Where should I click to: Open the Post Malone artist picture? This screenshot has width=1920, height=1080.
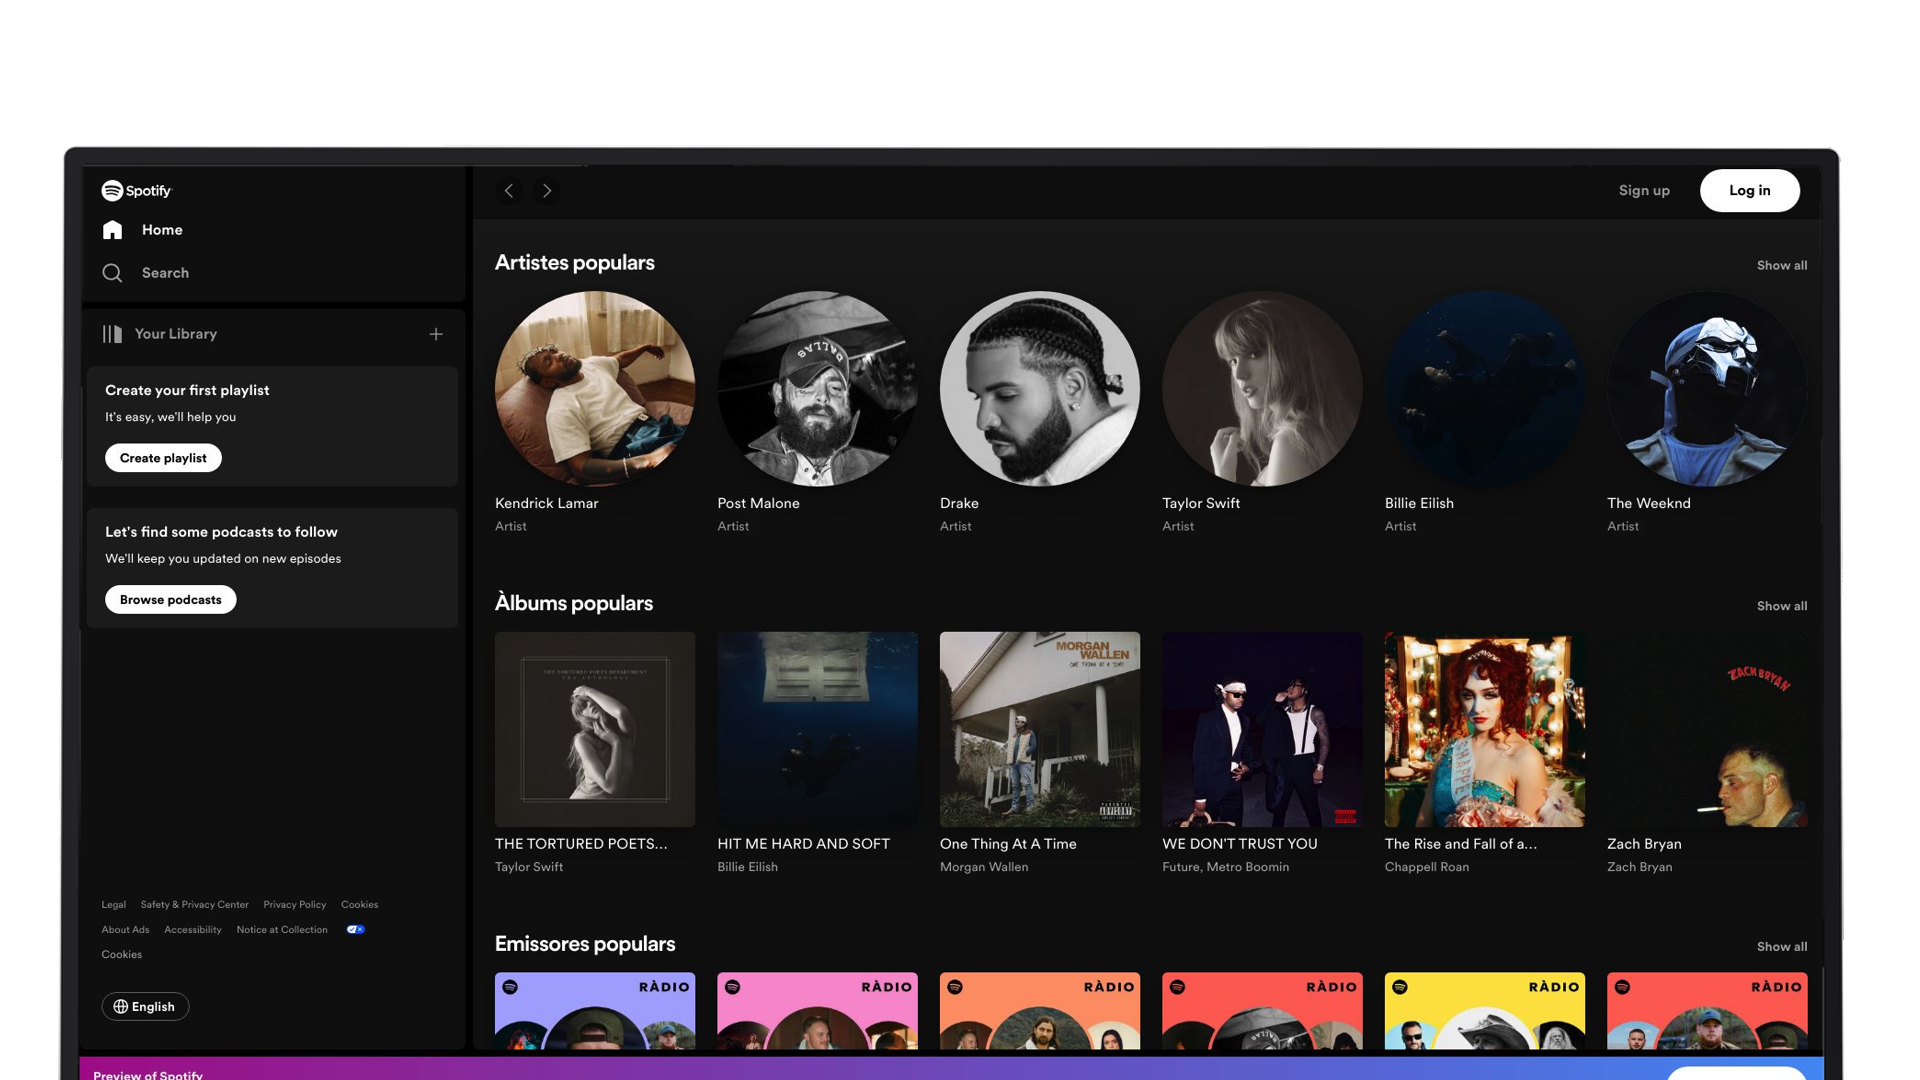(817, 390)
